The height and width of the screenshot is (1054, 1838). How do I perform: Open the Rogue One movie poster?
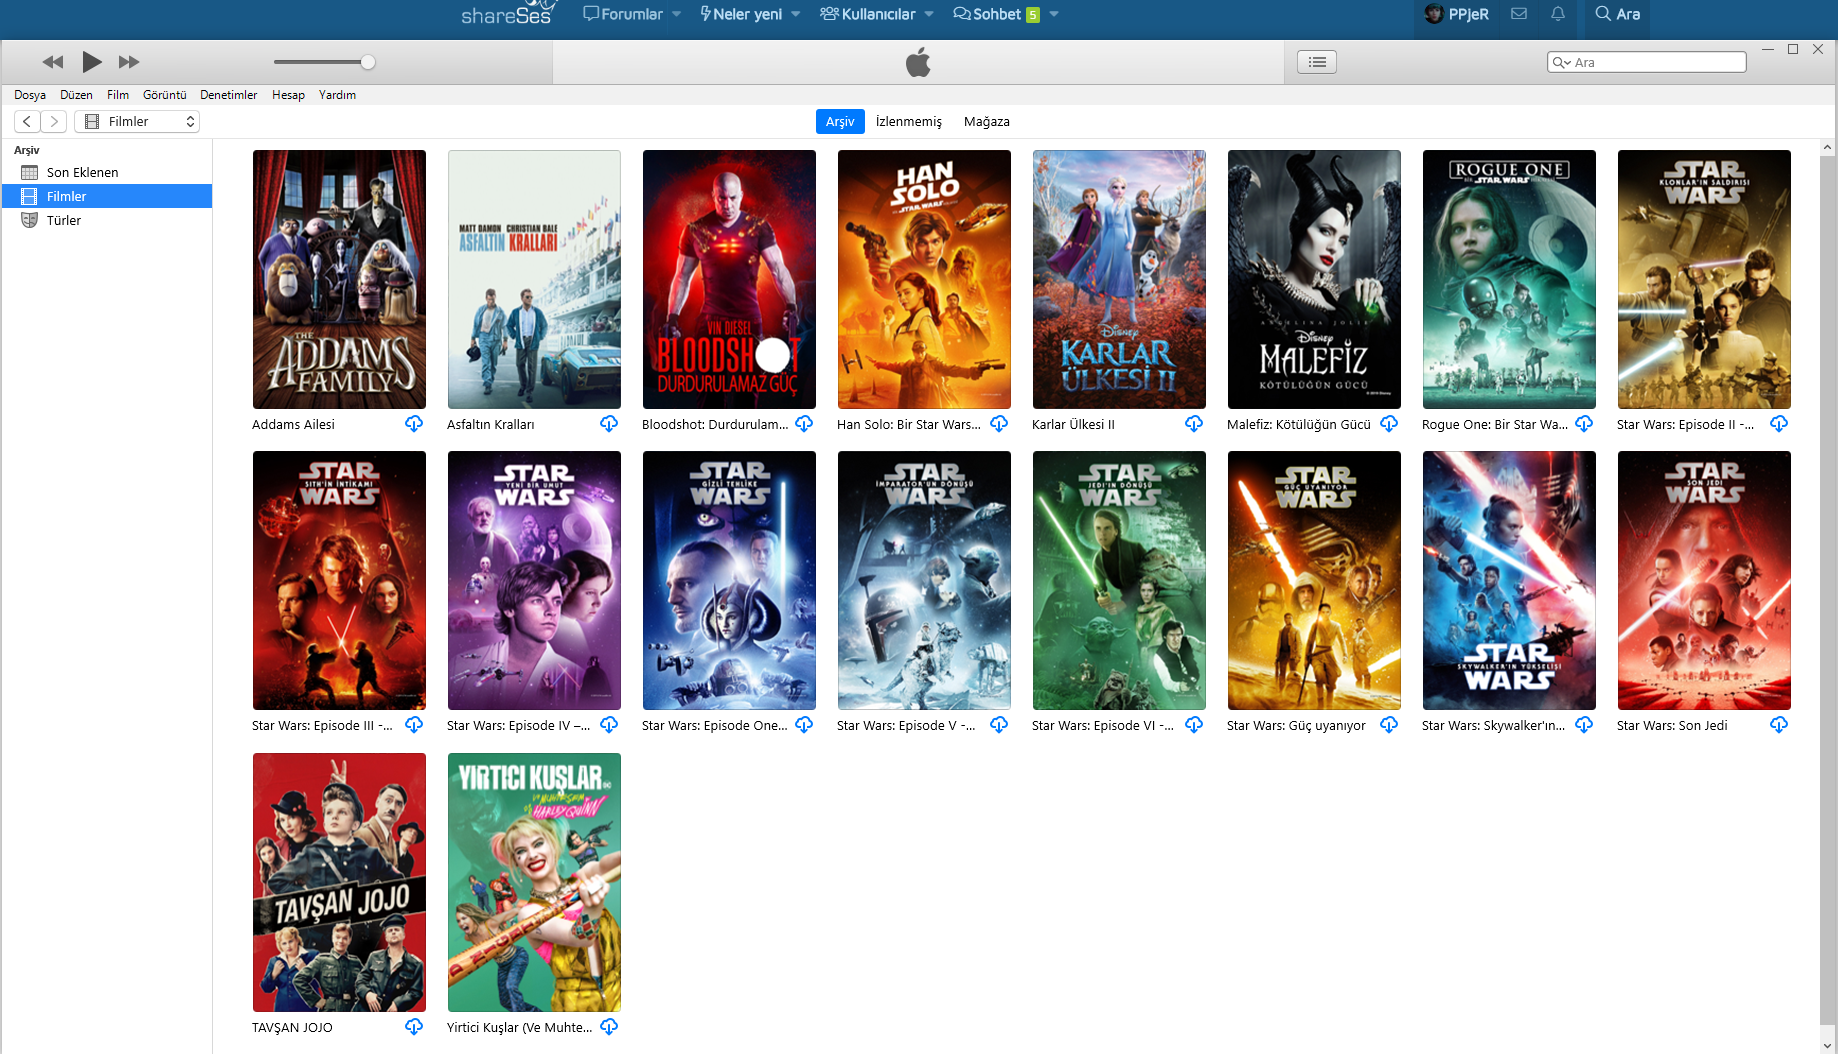click(x=1509, y=279)
